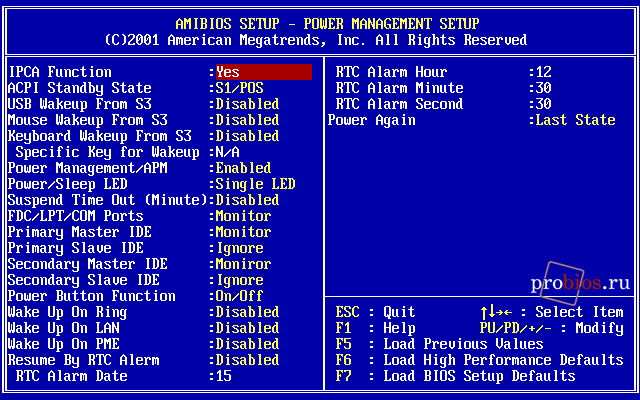Click Secondary Master IDE Moniror value
The width and height of the screenshot is (640, 400).
pyautogui.click(x=243, y=264)
